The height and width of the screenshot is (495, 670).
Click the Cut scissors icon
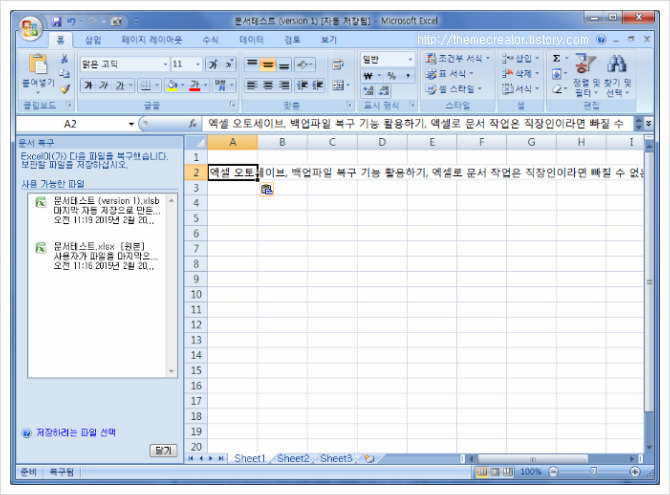65,59
